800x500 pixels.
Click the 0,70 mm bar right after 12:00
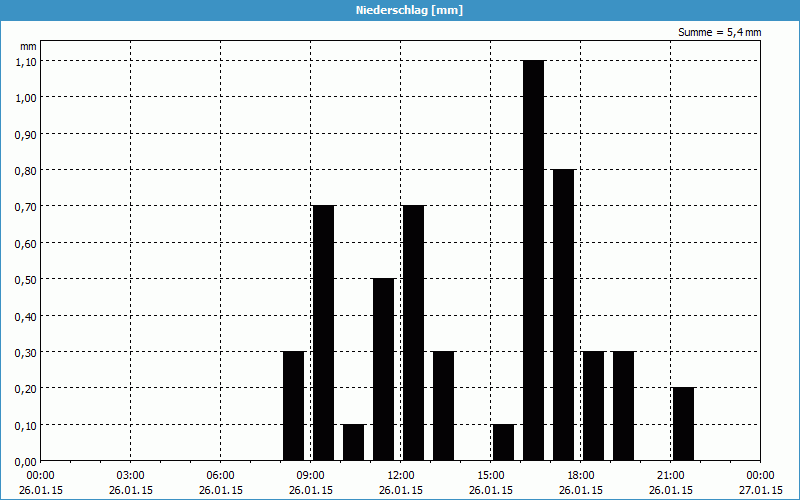(x=413, y=332)
